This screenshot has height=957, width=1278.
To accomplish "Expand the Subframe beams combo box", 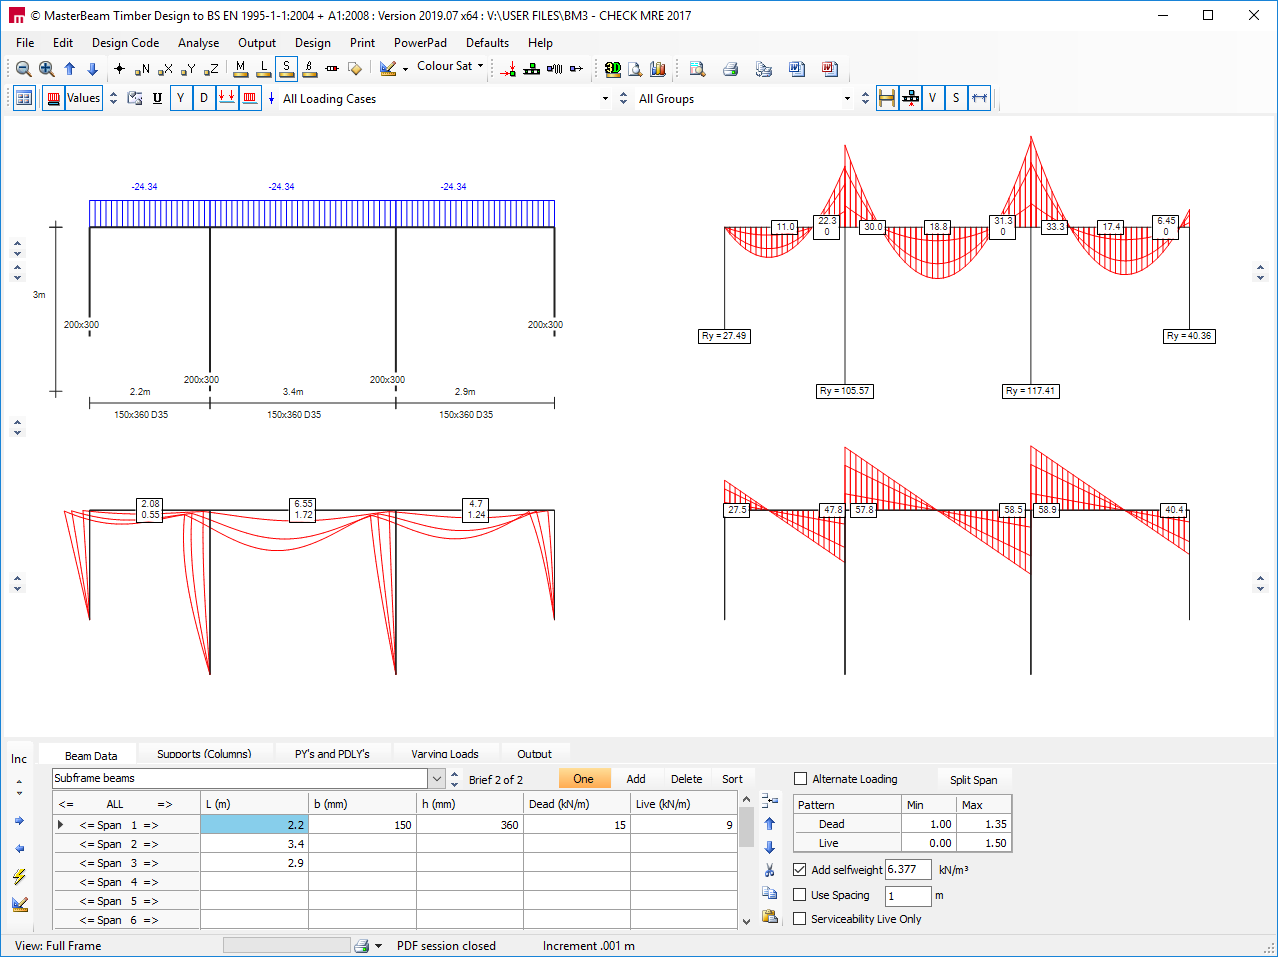I will 437,779.
